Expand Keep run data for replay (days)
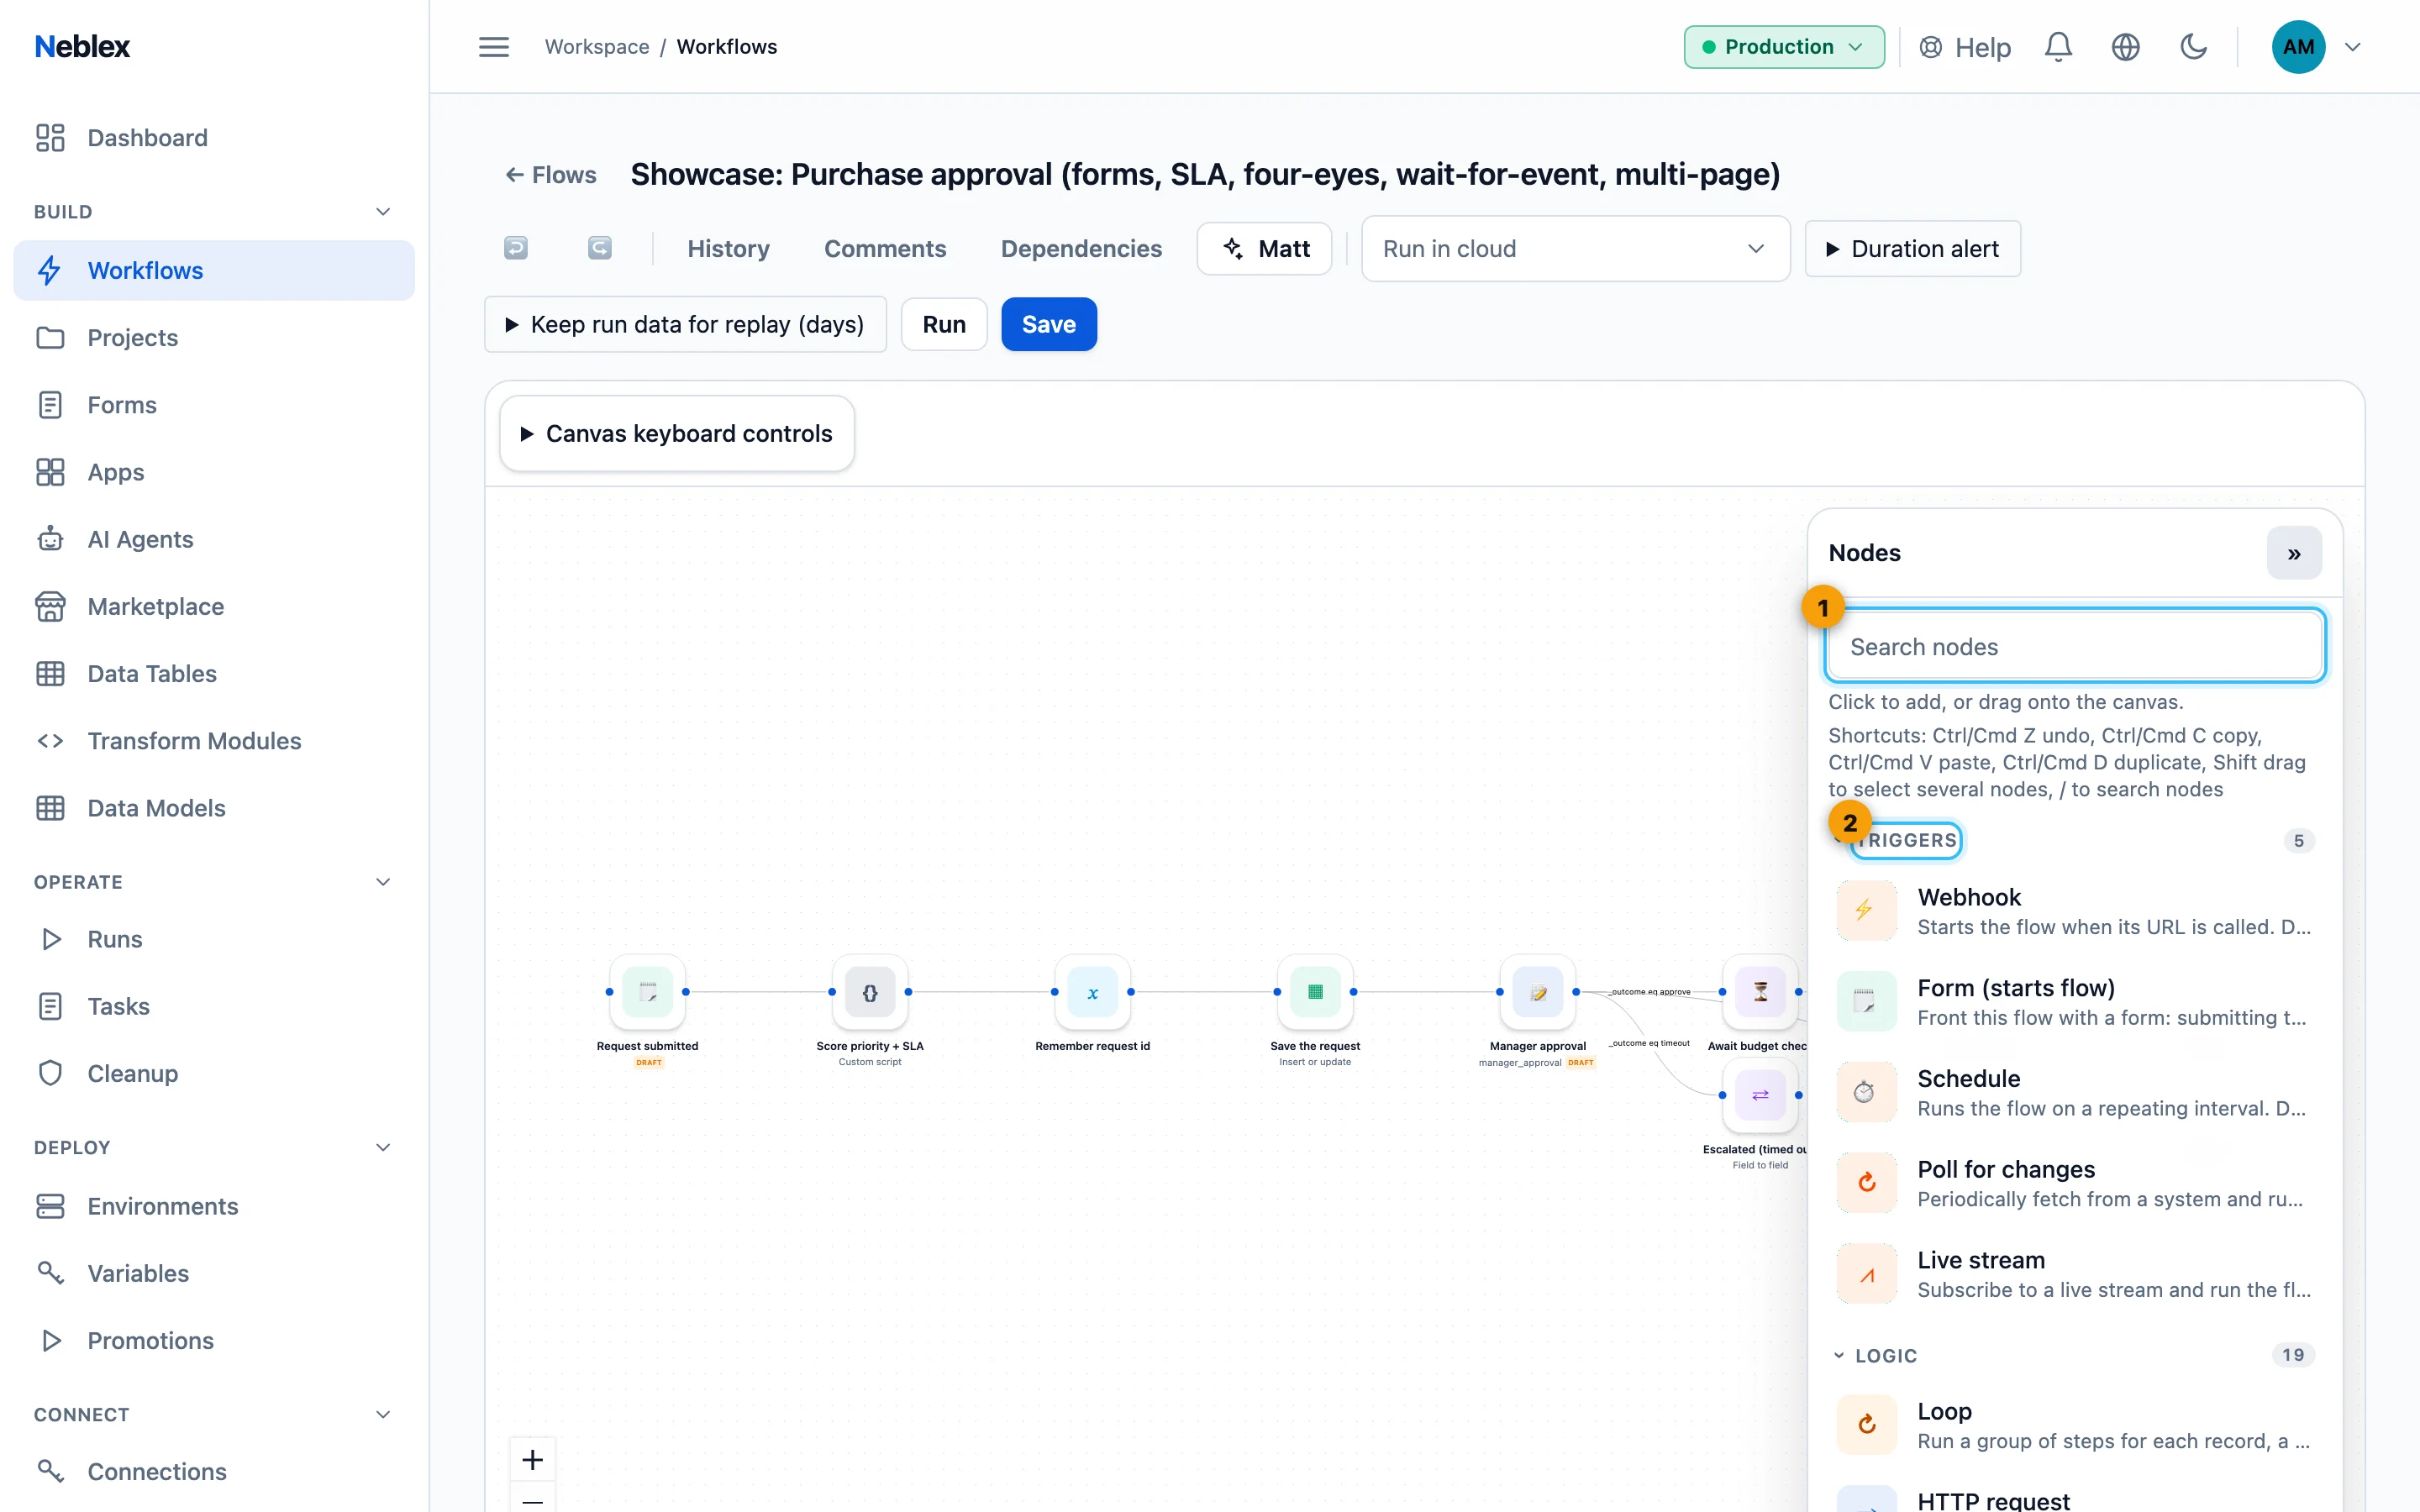 [x=685, y=324]
